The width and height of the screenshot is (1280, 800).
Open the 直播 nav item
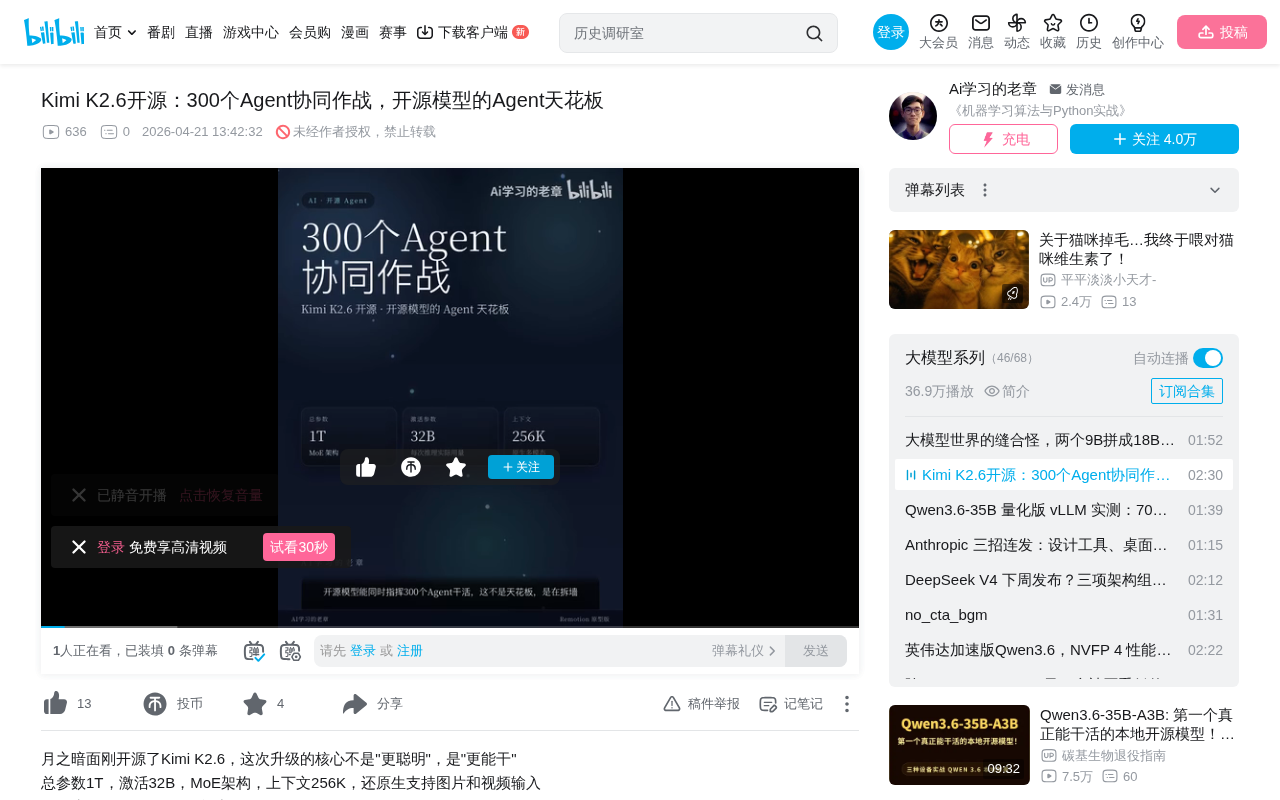coord(199,32)
